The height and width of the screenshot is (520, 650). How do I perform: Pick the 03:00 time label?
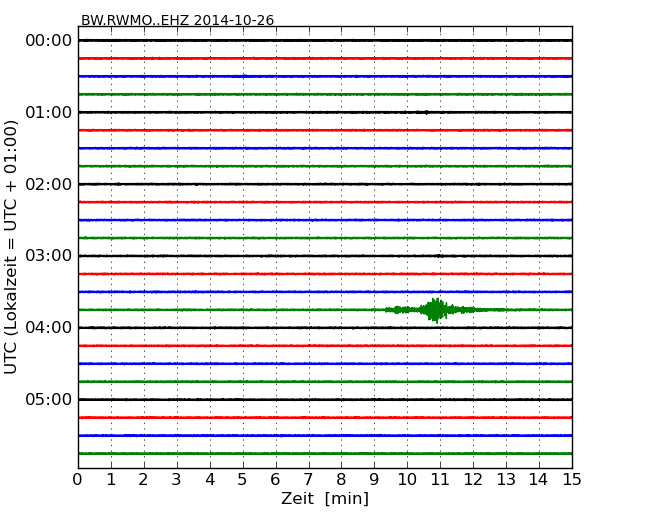click(x=49, y=256)
